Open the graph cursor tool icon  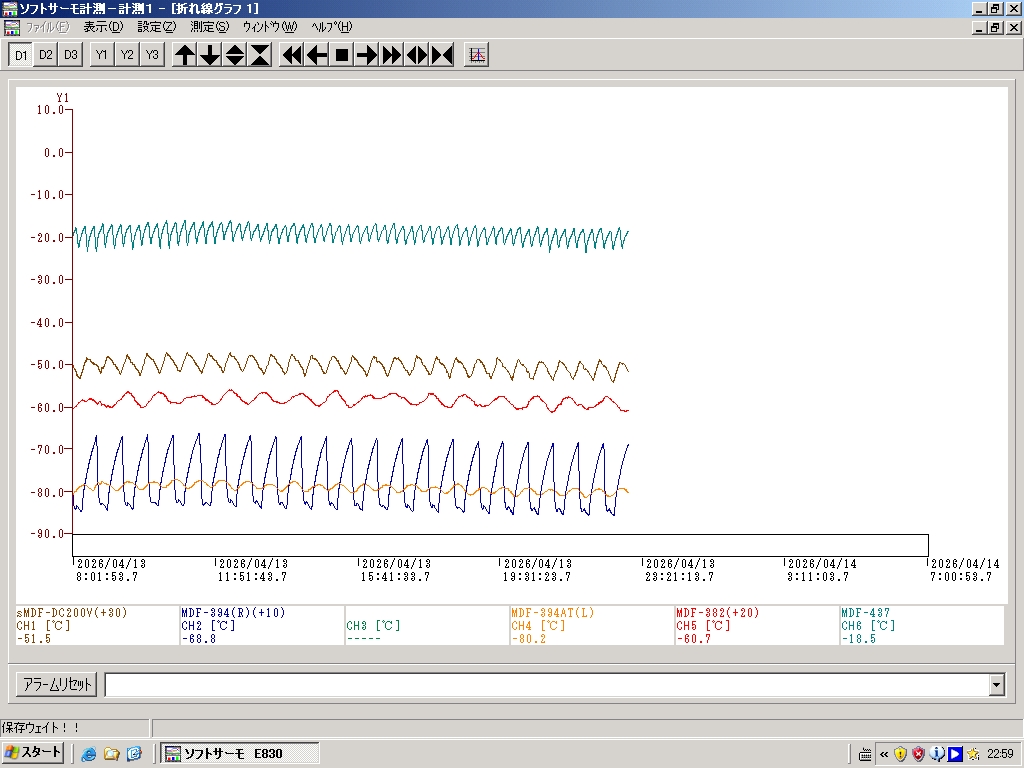477,55
